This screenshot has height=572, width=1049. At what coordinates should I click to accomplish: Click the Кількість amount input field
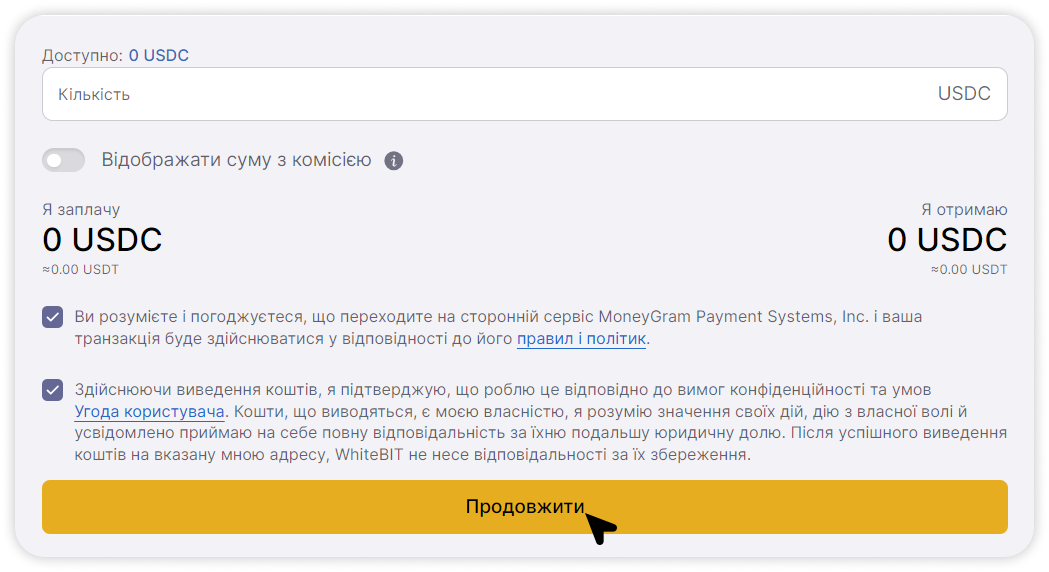(524, 94)
